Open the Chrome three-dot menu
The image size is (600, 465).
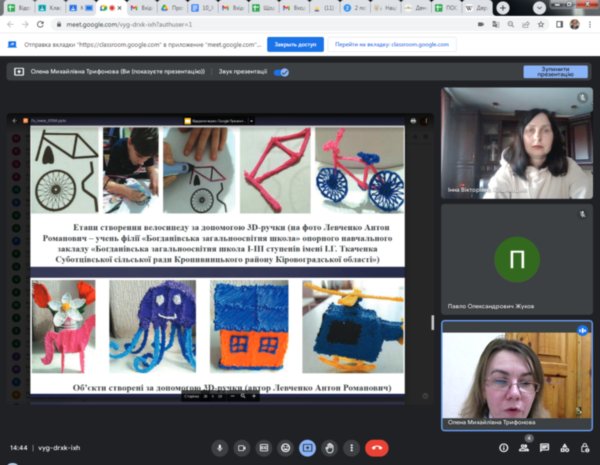pos(591,24)
